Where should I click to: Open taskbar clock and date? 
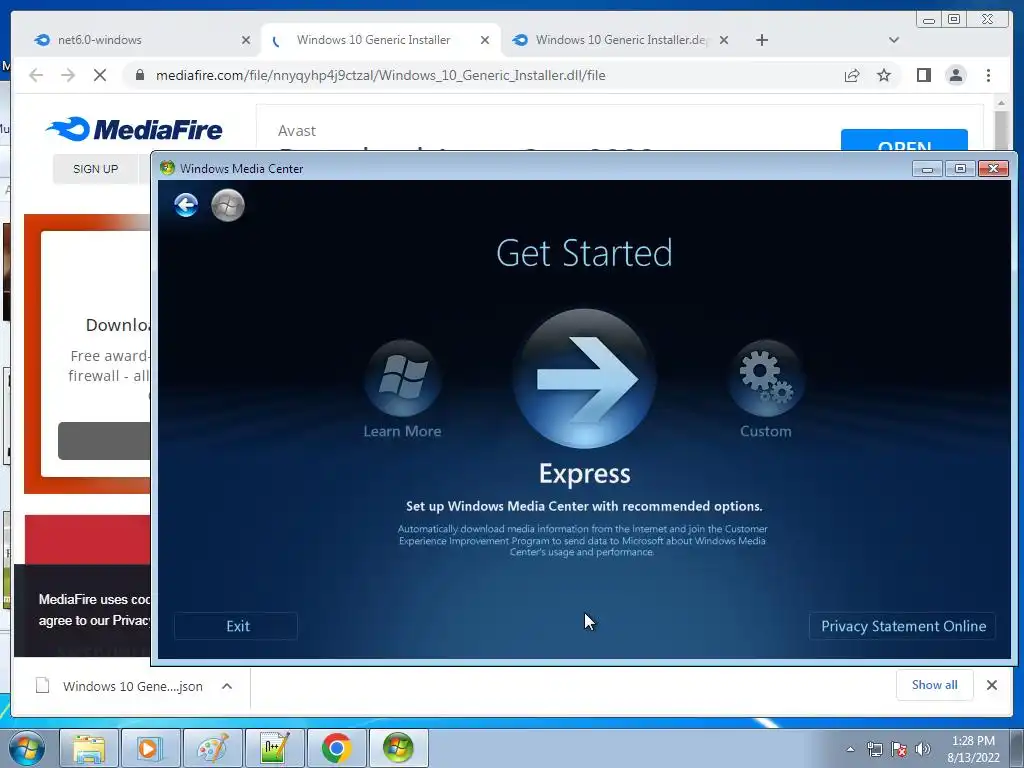click(x=973, y=749)
